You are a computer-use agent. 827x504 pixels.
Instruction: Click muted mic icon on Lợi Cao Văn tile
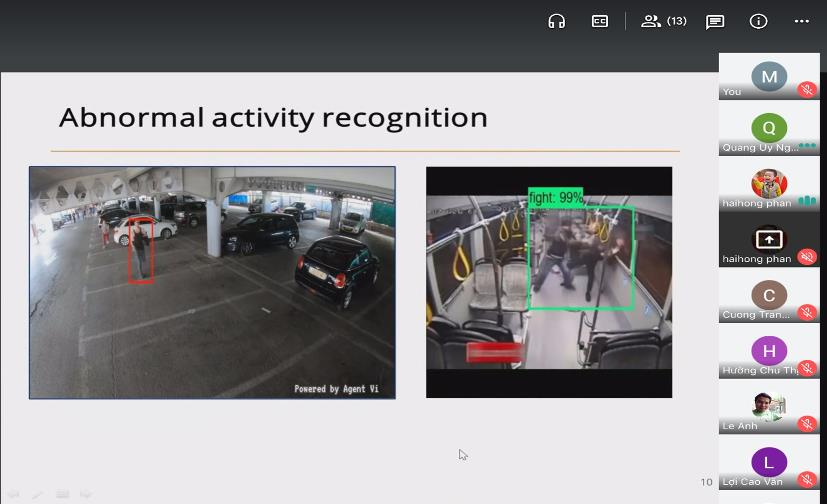[807, 481]
